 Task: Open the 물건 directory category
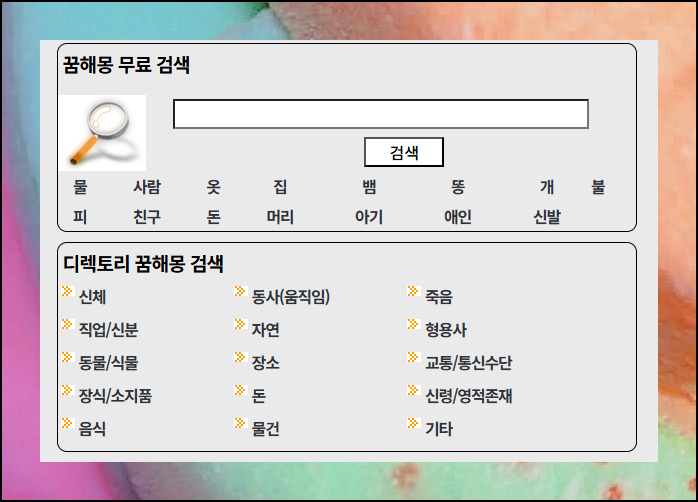point(265,429)
